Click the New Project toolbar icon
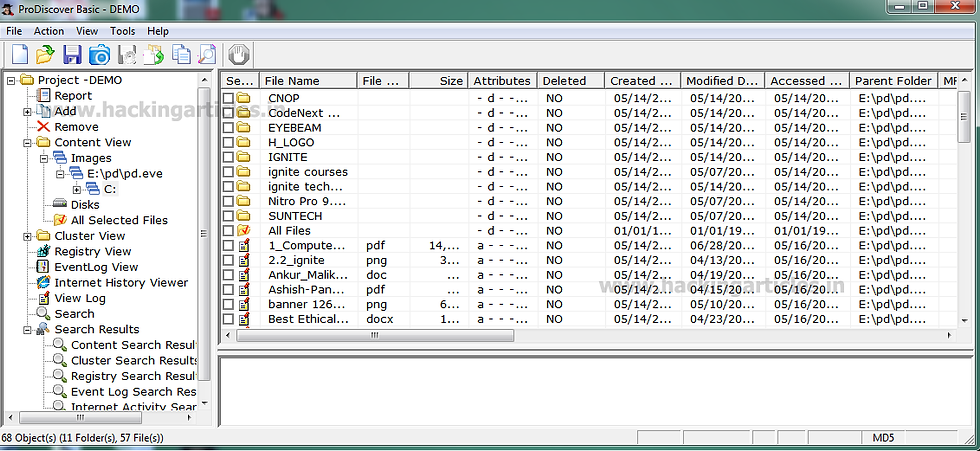The image size is (980, 451). (20, 55)
